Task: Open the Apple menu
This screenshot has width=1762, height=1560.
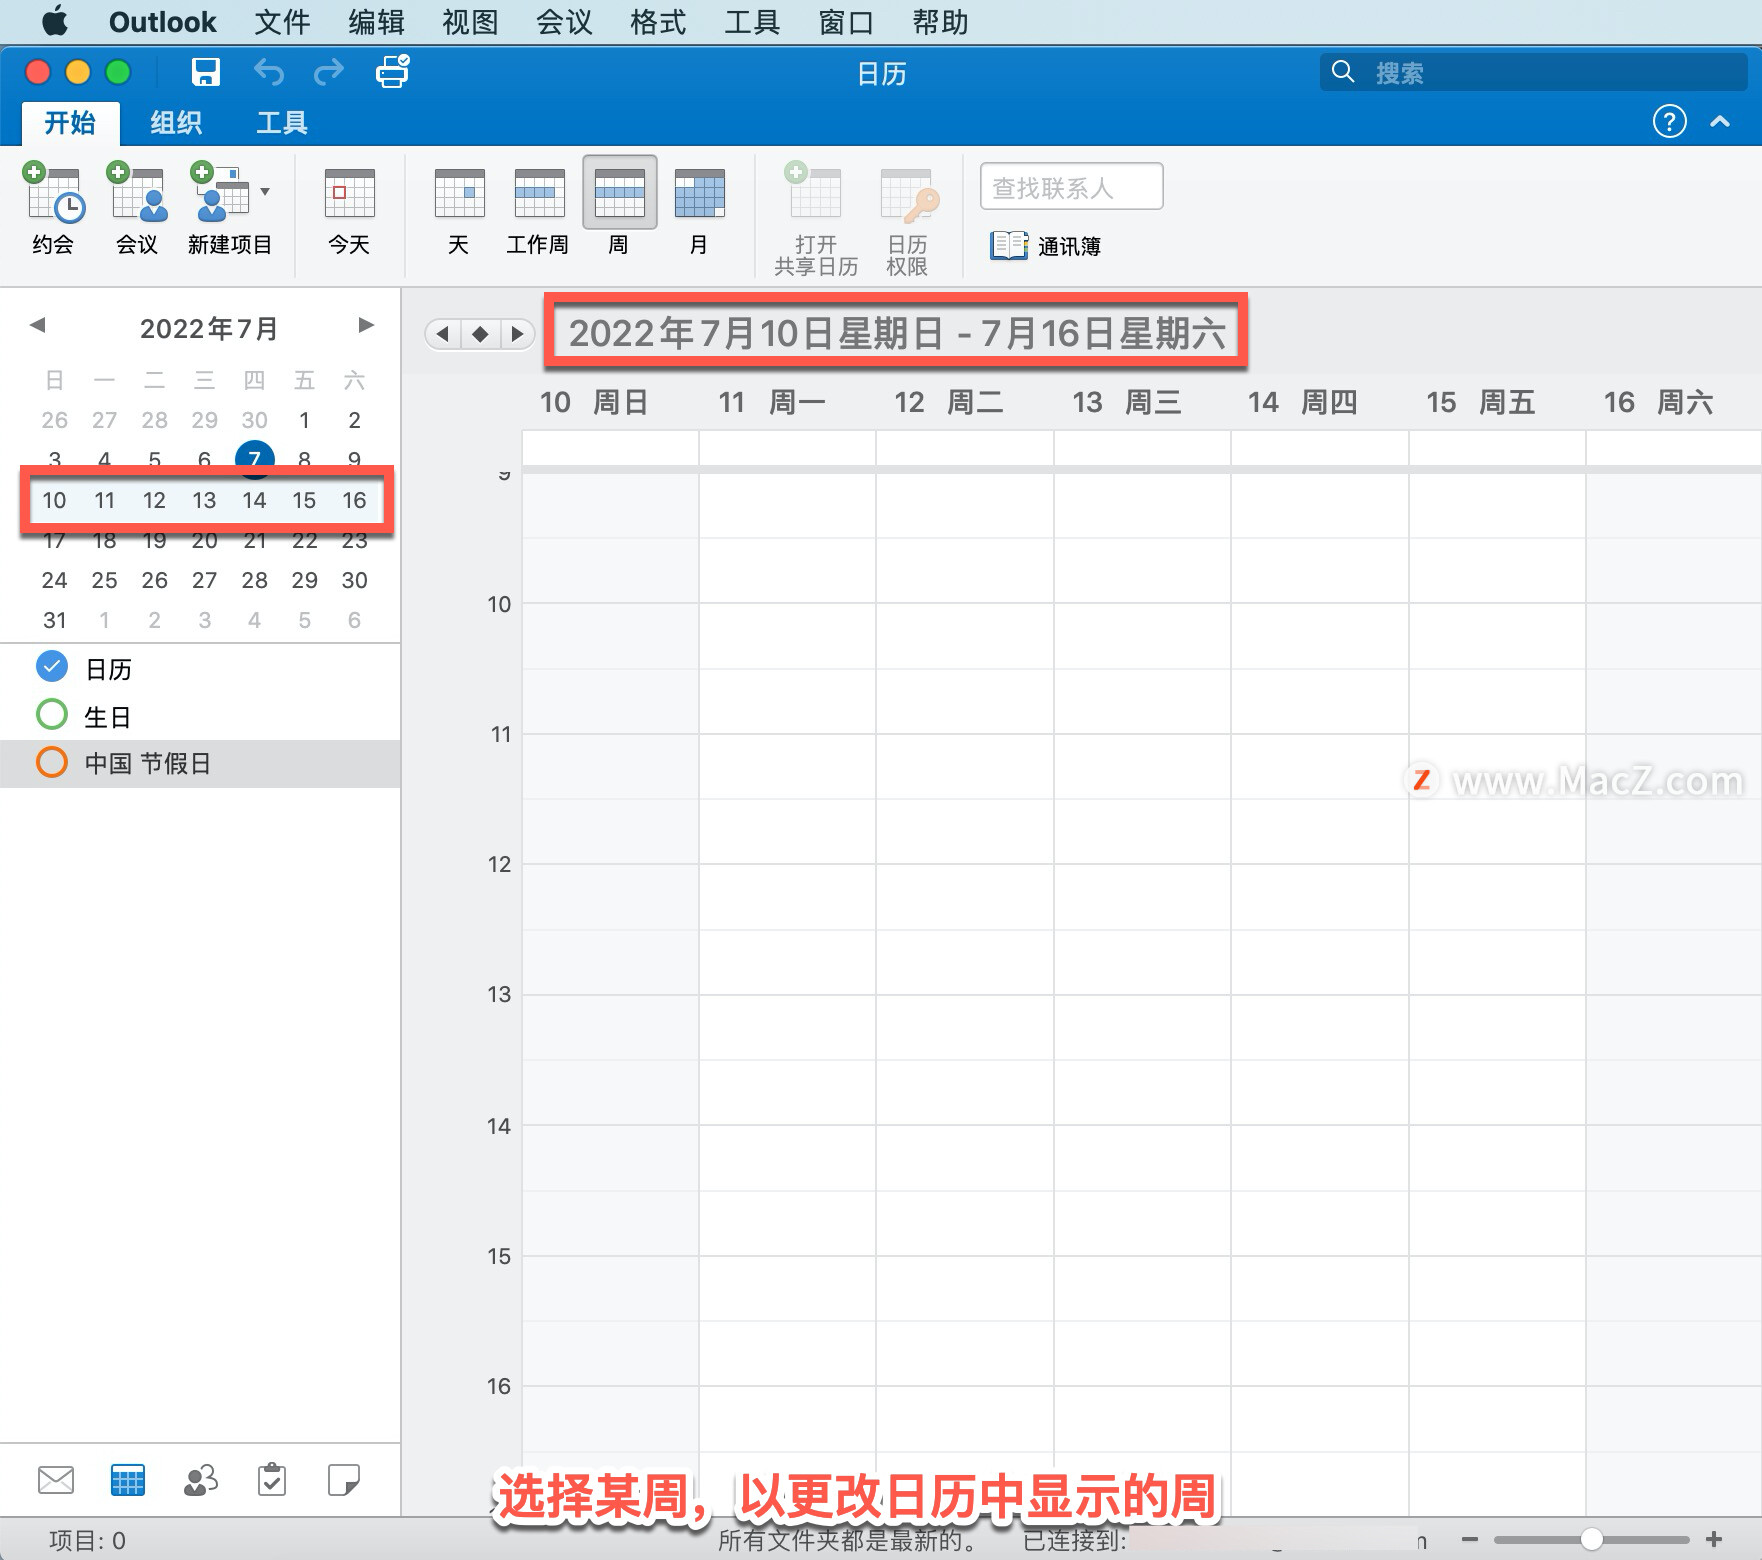Action: (x=55, y=21)
